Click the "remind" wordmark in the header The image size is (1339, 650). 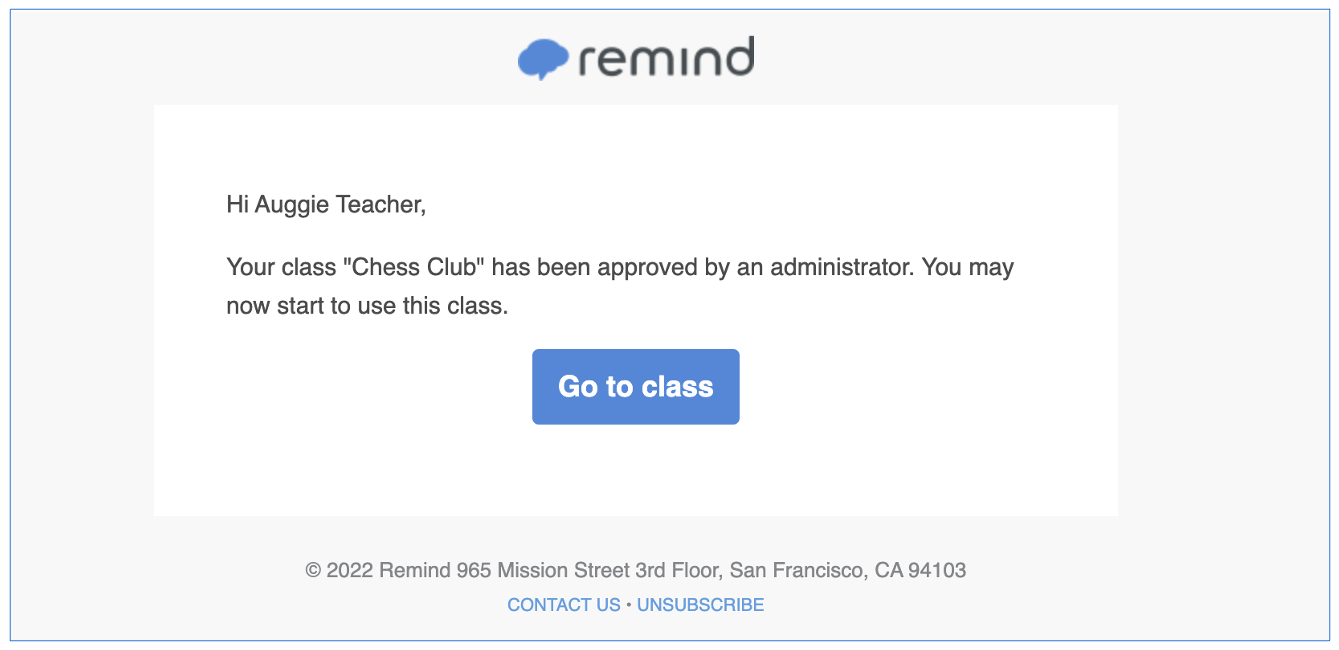[666, 60]
